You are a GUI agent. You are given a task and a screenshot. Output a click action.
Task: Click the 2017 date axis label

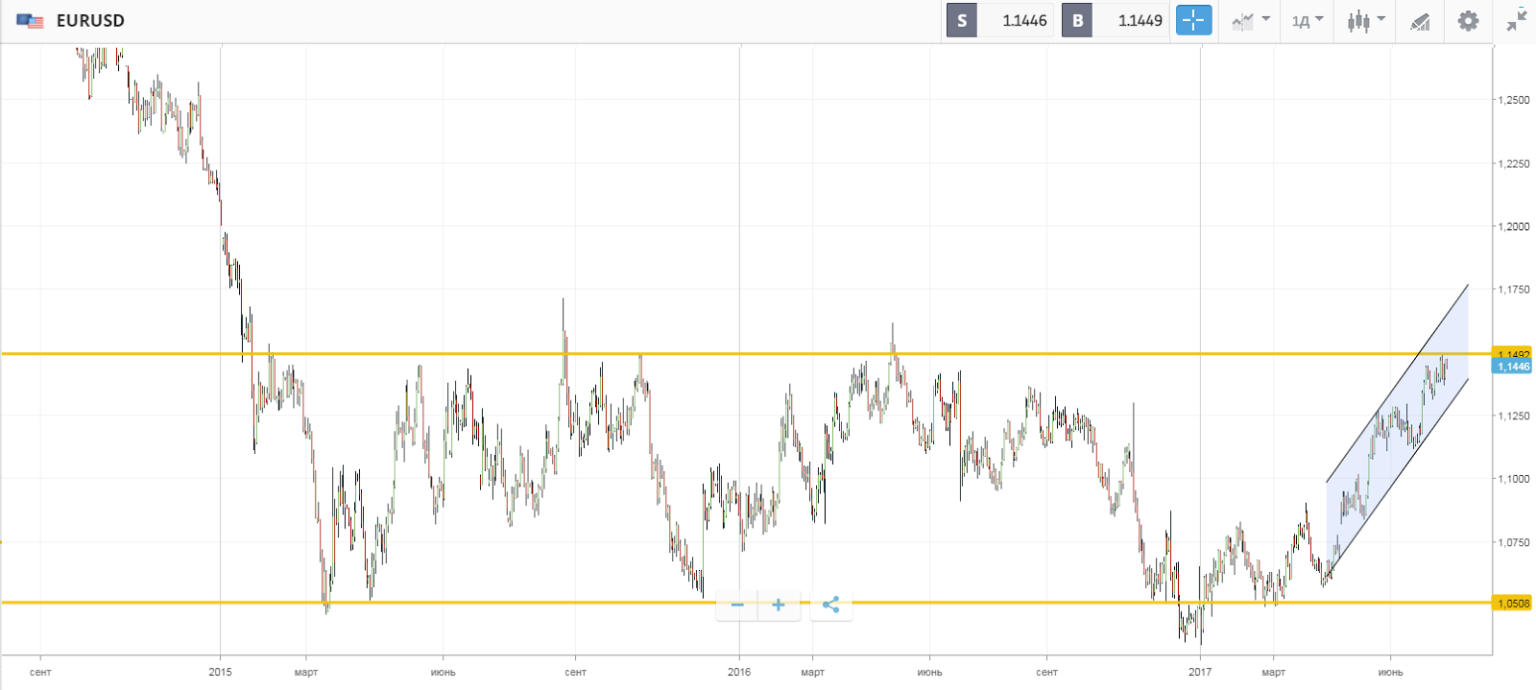(1201, 671)
